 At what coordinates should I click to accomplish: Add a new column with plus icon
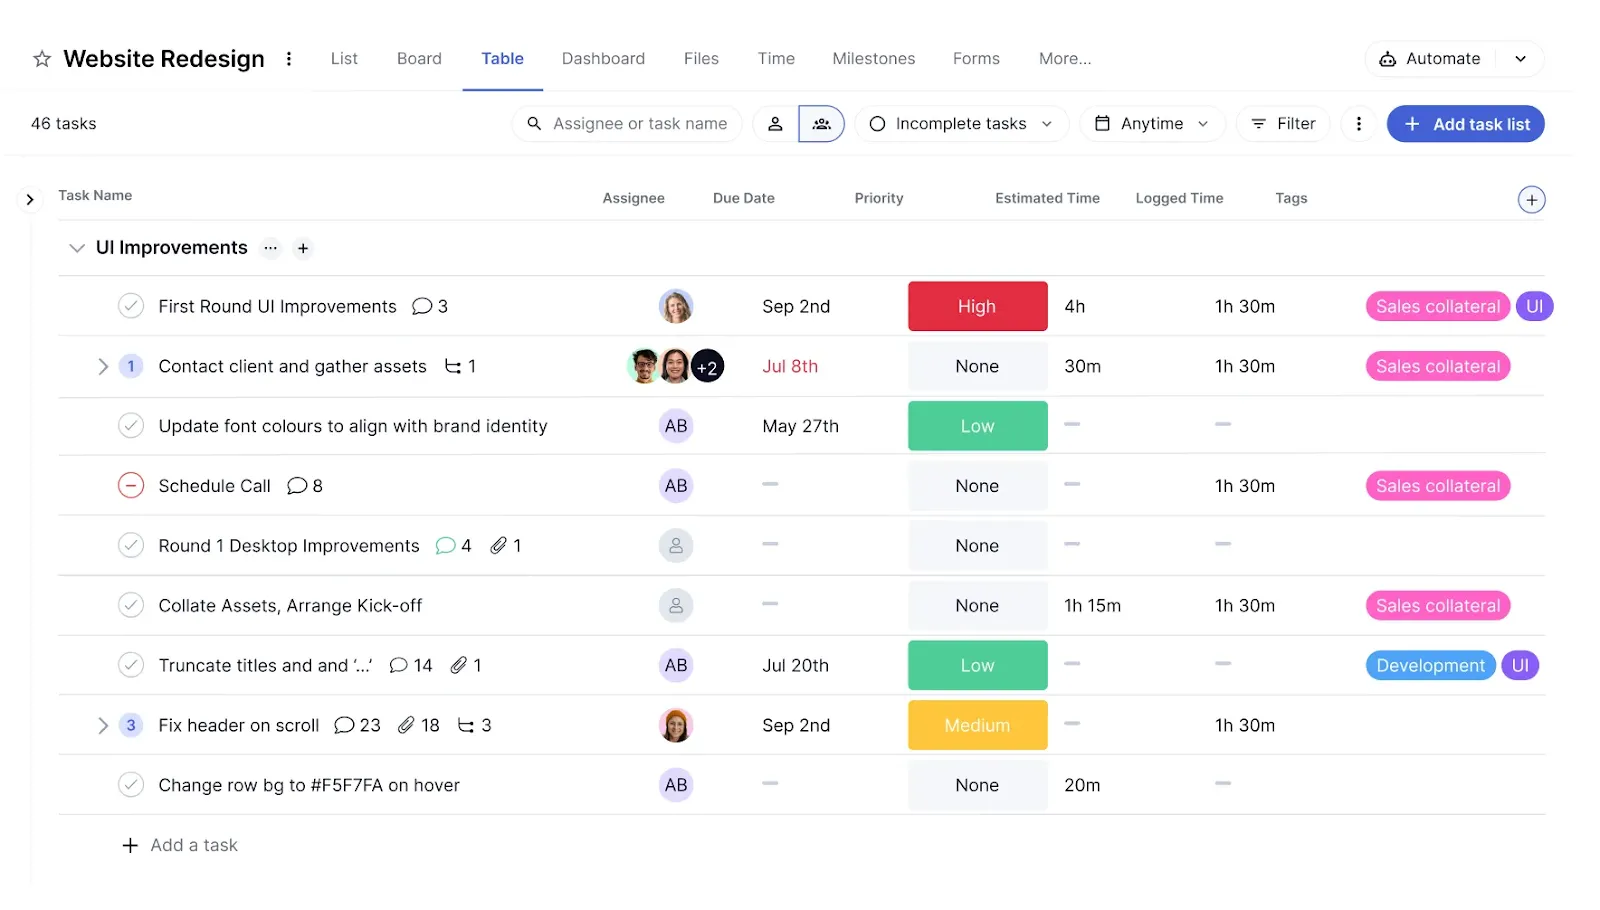coord(1531,200)
